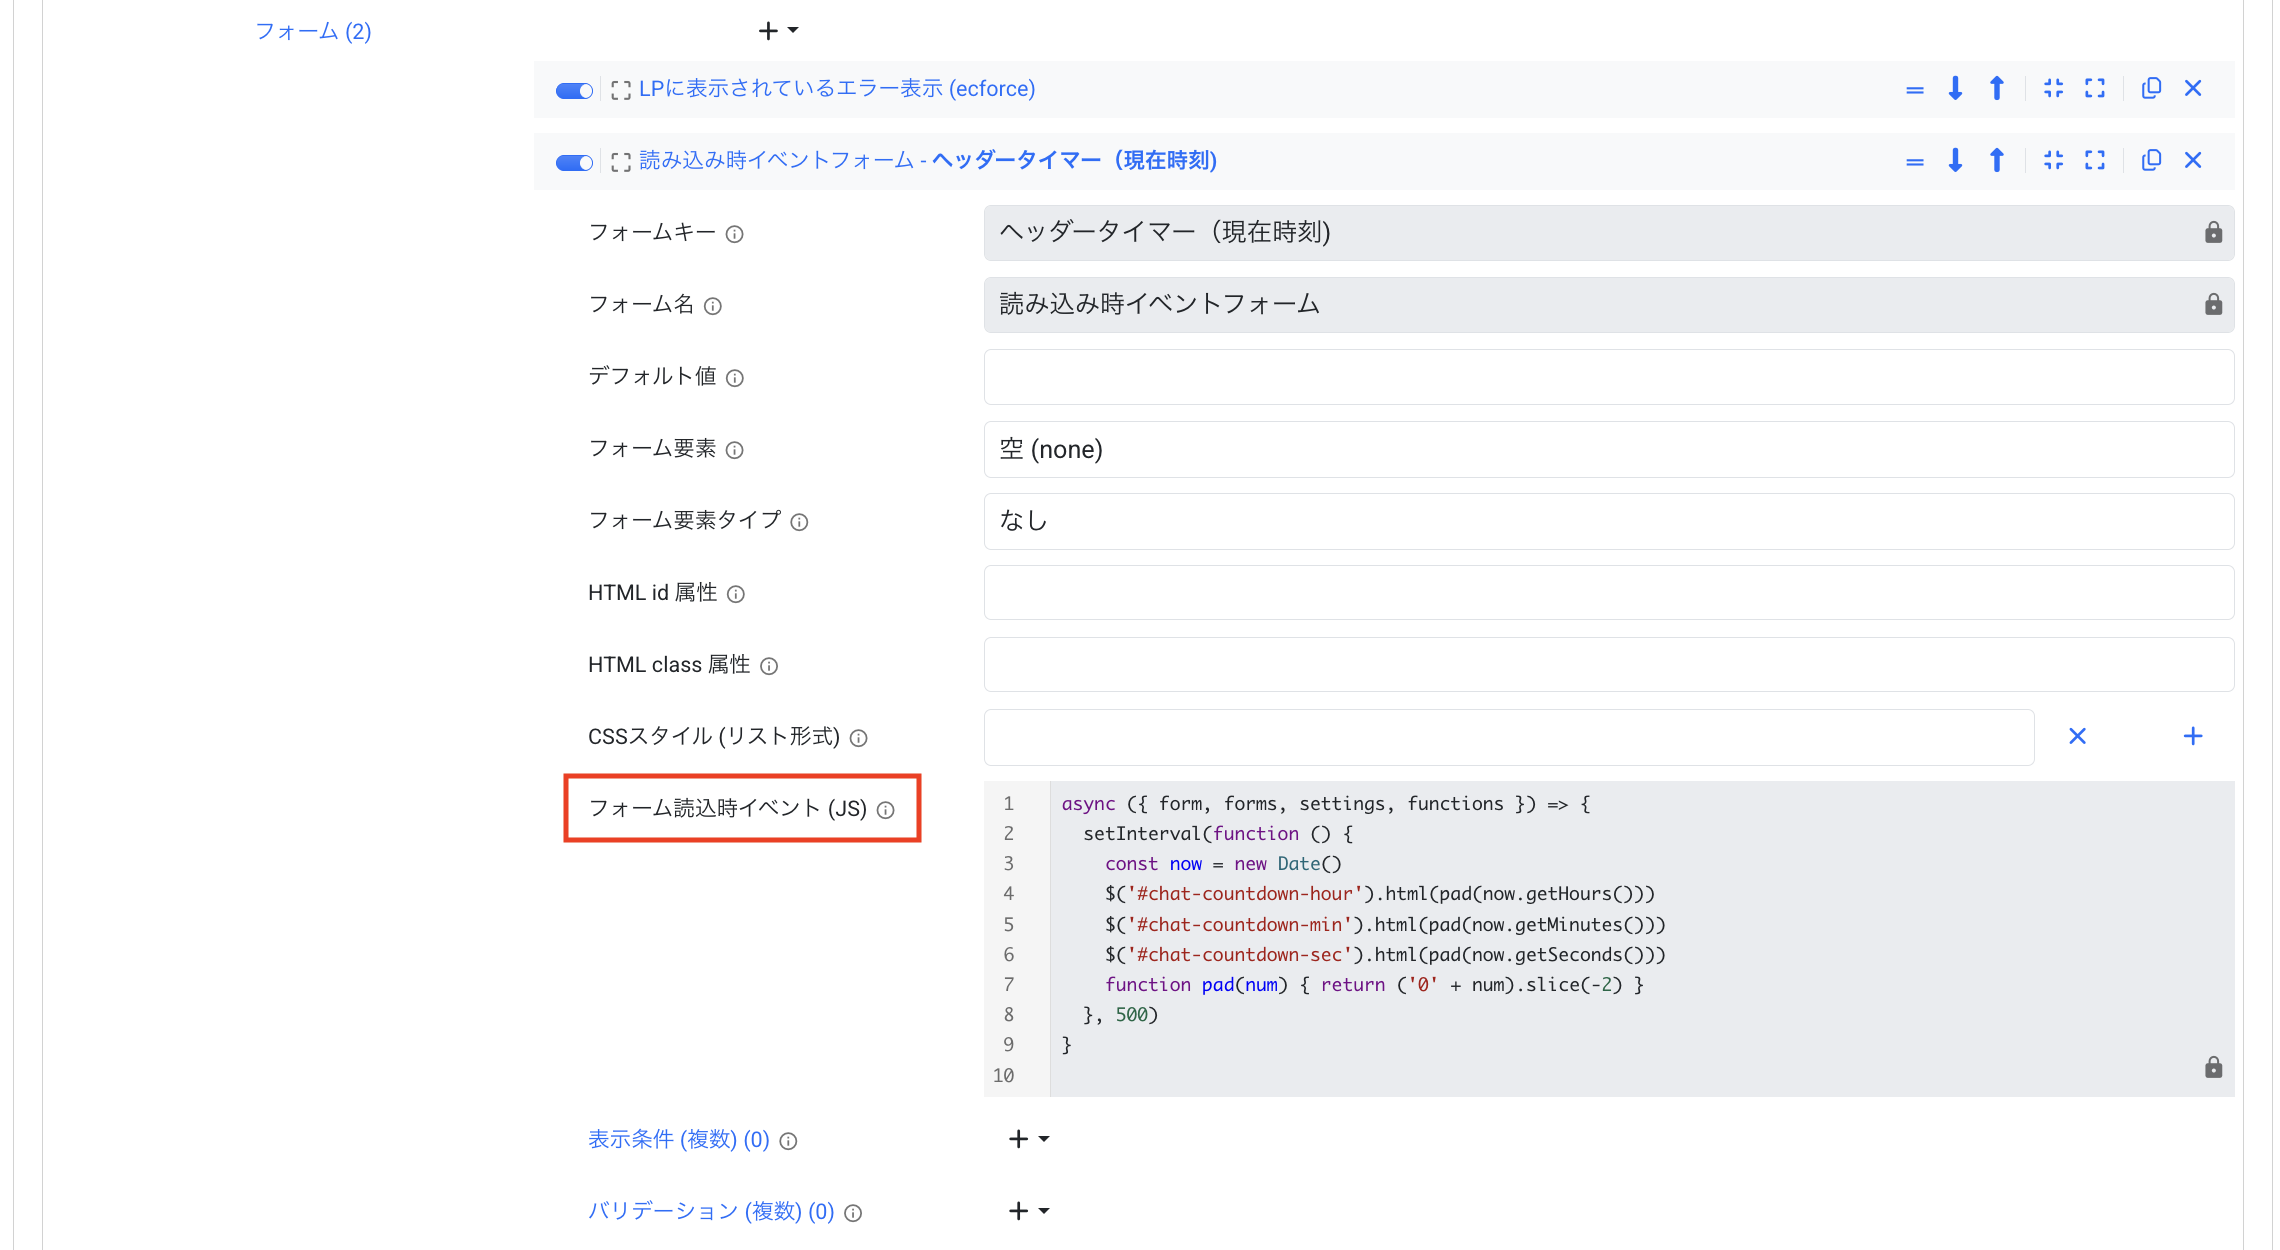Duplicate the ヘッダータイマー form
This screenshot has width=2280, height=1250.
[x=2151, y=160]
